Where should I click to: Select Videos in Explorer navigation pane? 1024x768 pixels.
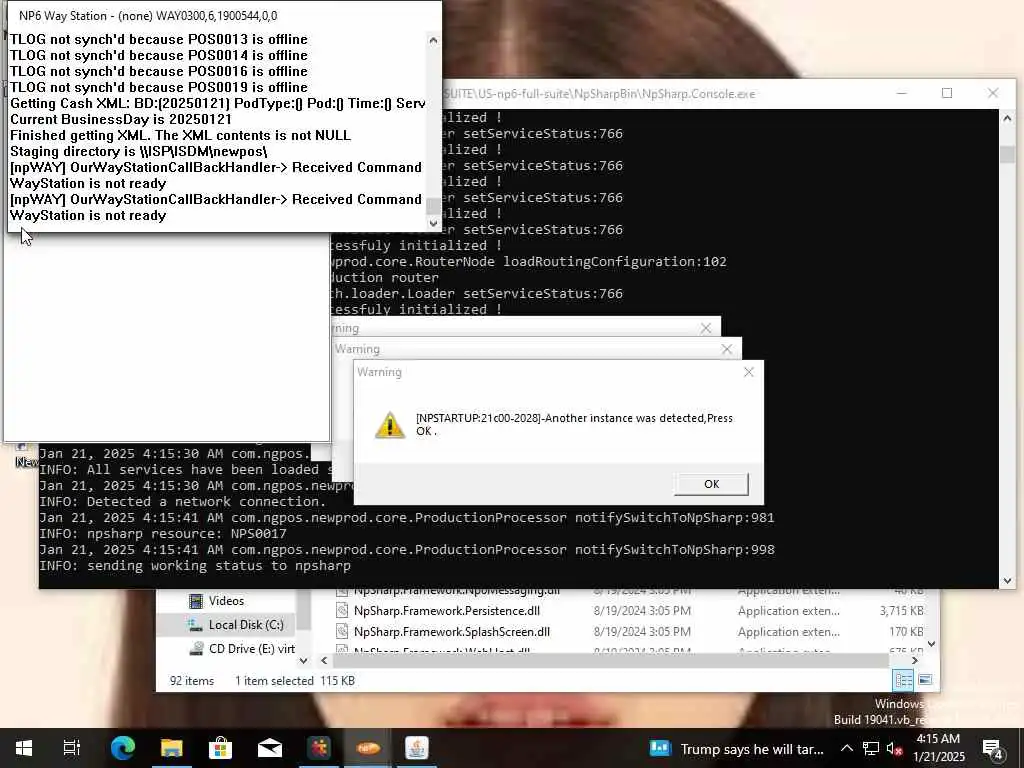[x=226, y=601]
